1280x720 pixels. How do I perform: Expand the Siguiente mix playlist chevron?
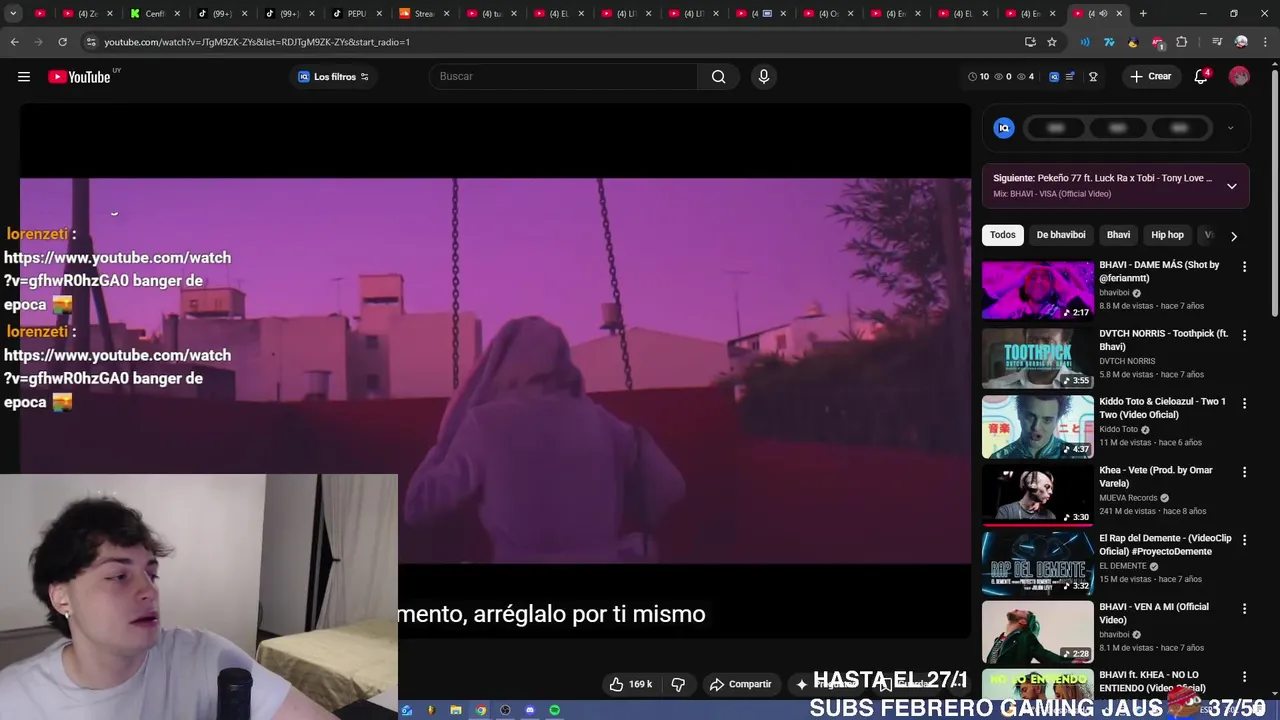click(x=1232, y=186)
